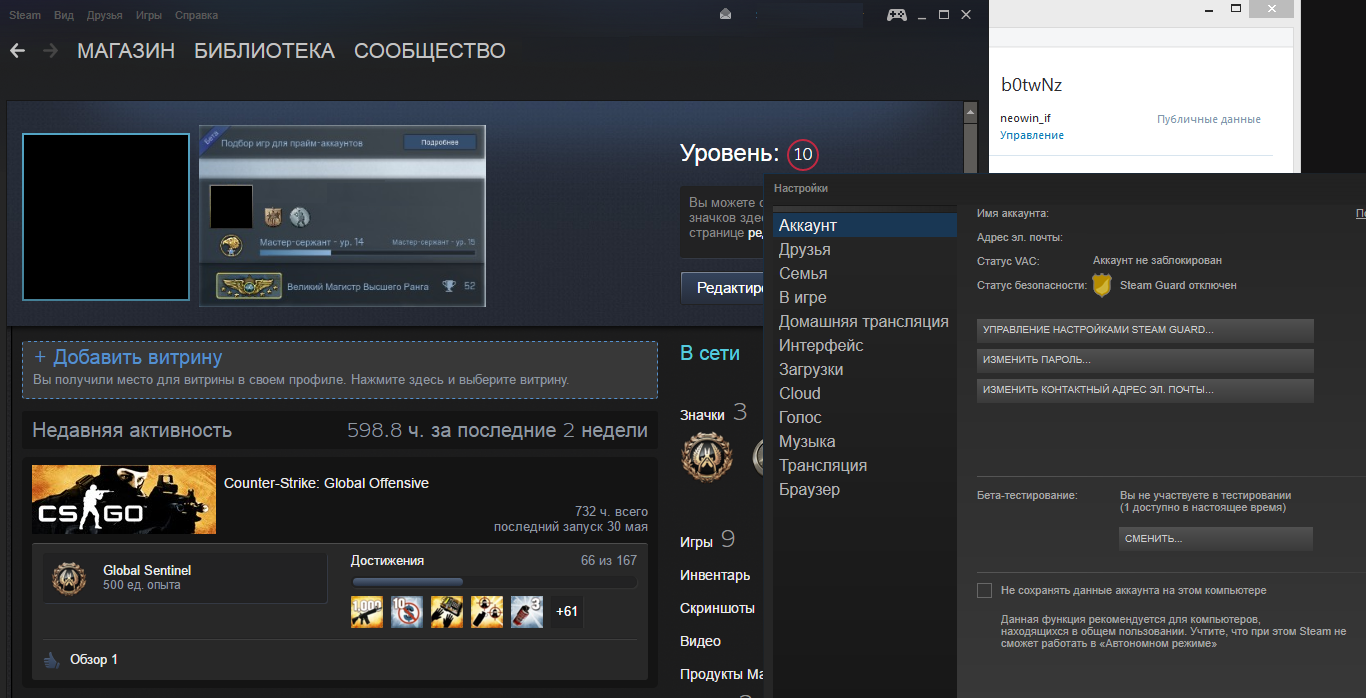The image size is (1366, 698).
Task: Click the Подробнее button on prime banner
Action: point(440,143)
